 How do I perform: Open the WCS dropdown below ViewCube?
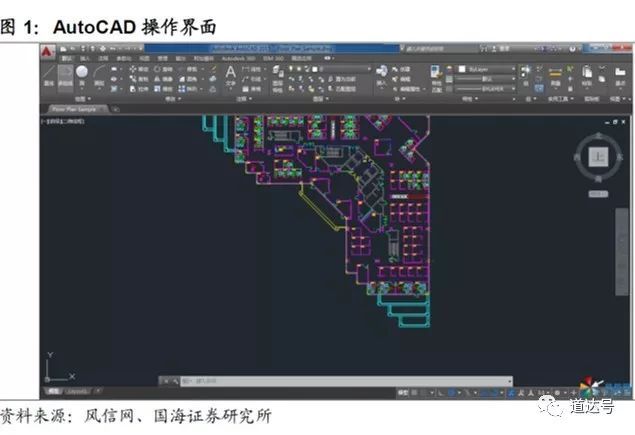598,194
